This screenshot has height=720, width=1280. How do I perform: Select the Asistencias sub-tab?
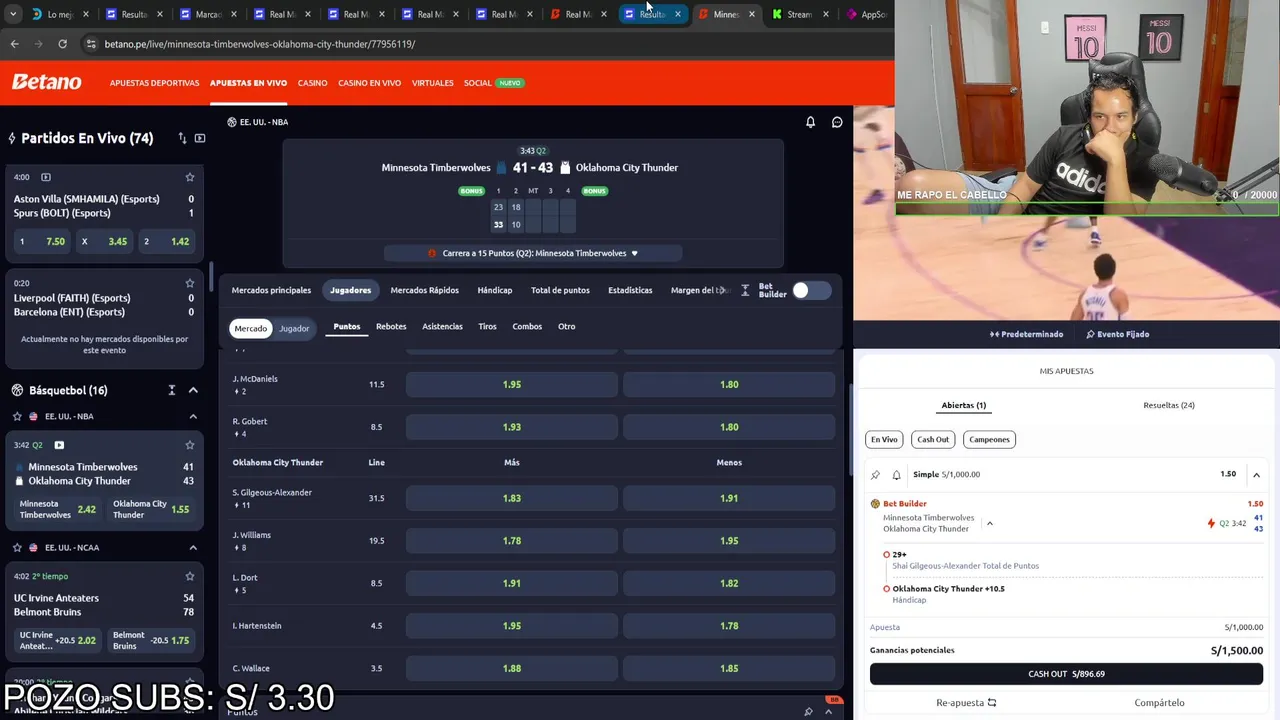pyautogui.click(x=442, y=326)
